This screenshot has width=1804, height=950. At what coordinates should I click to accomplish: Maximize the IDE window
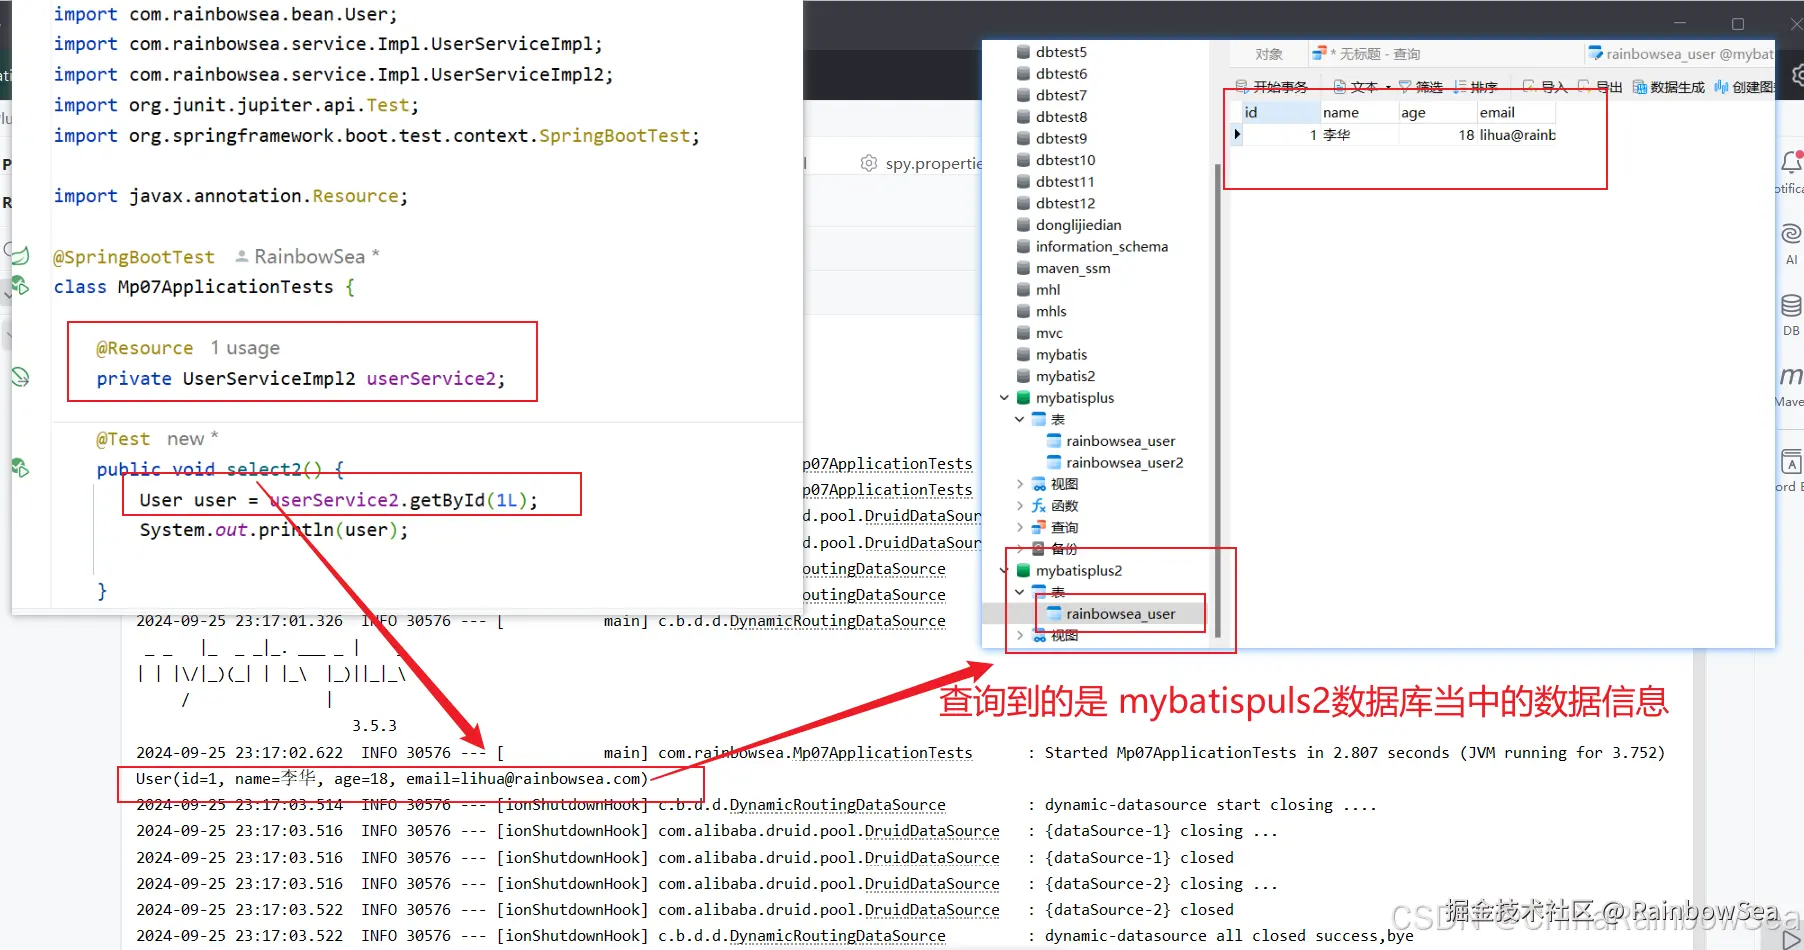point(1738,24)
